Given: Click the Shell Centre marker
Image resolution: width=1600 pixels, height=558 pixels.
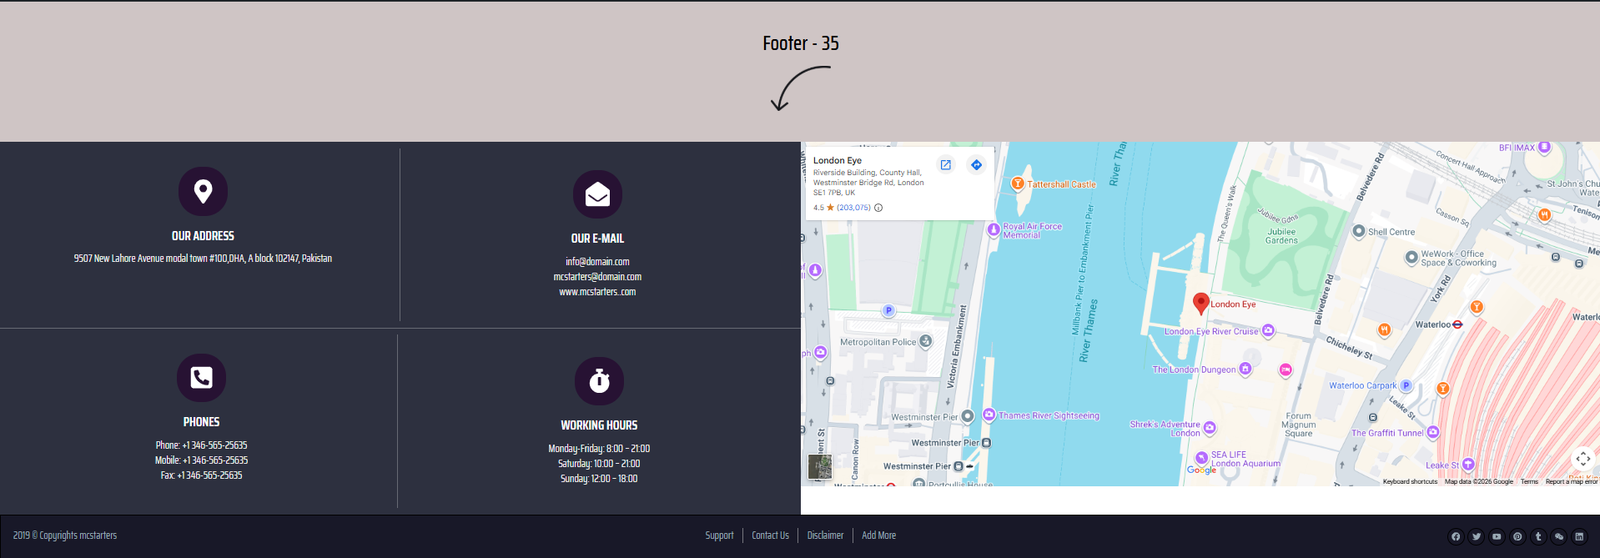Looking at the screenshot, I should 1358,231.
